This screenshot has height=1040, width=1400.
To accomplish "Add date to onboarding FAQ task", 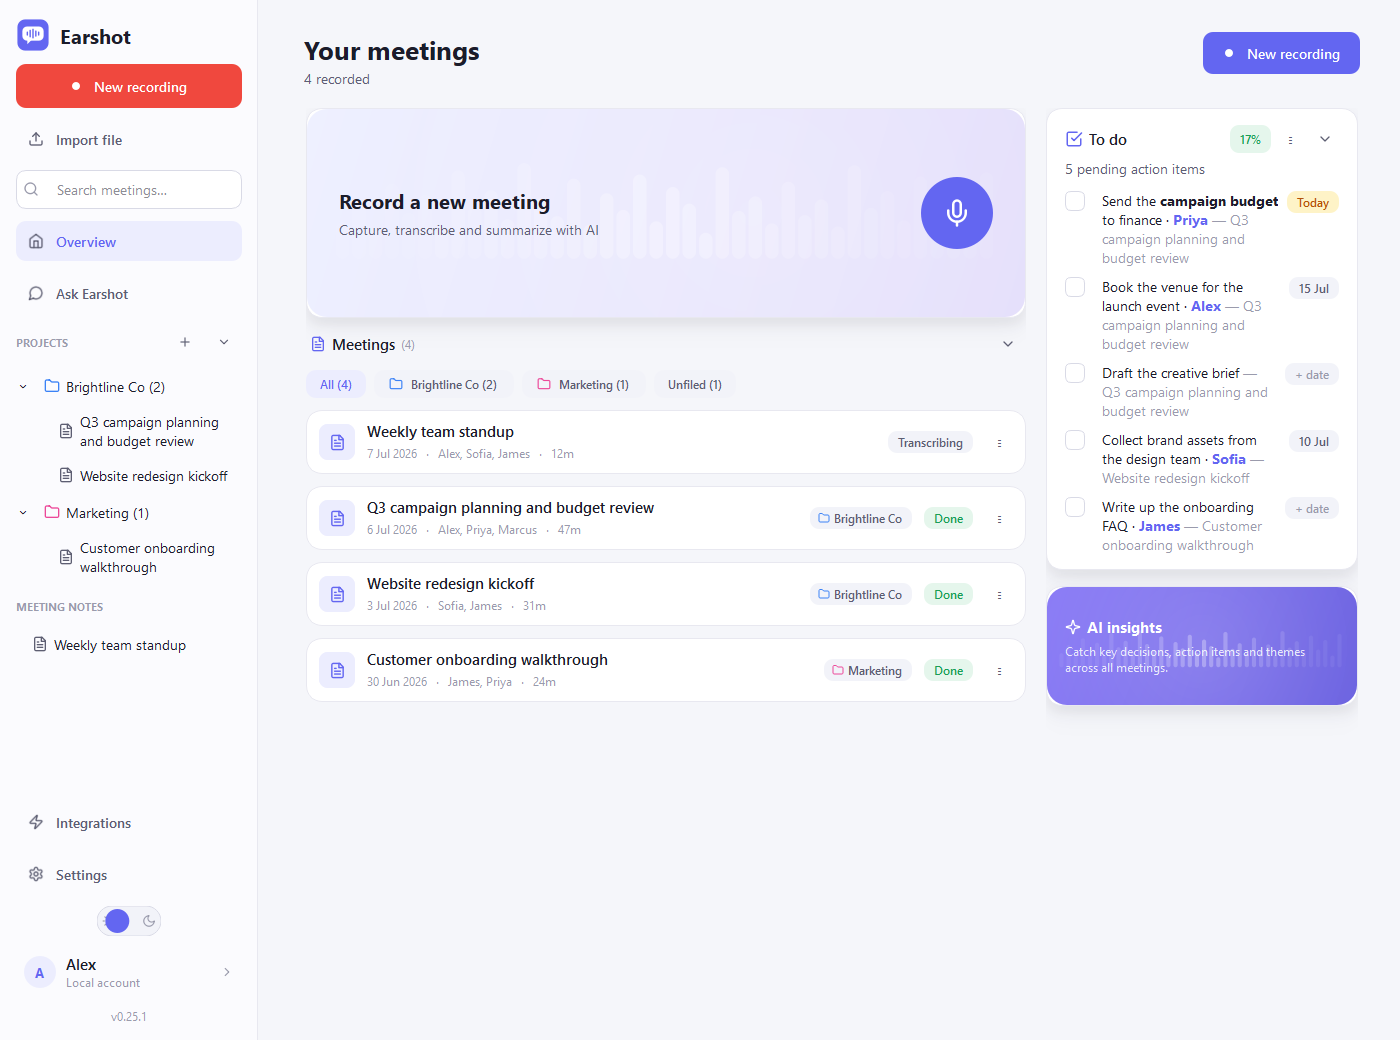I will click(x=1312, y=509).
